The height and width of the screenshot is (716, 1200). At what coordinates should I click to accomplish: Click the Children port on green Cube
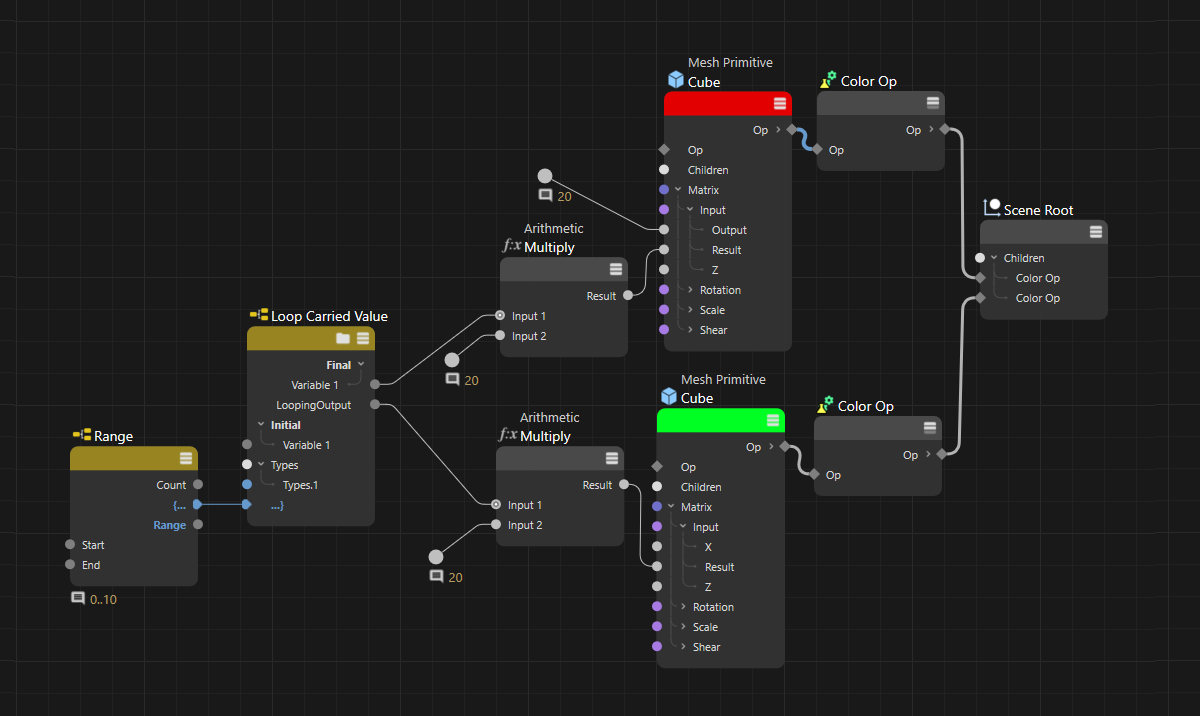point(657,487)
